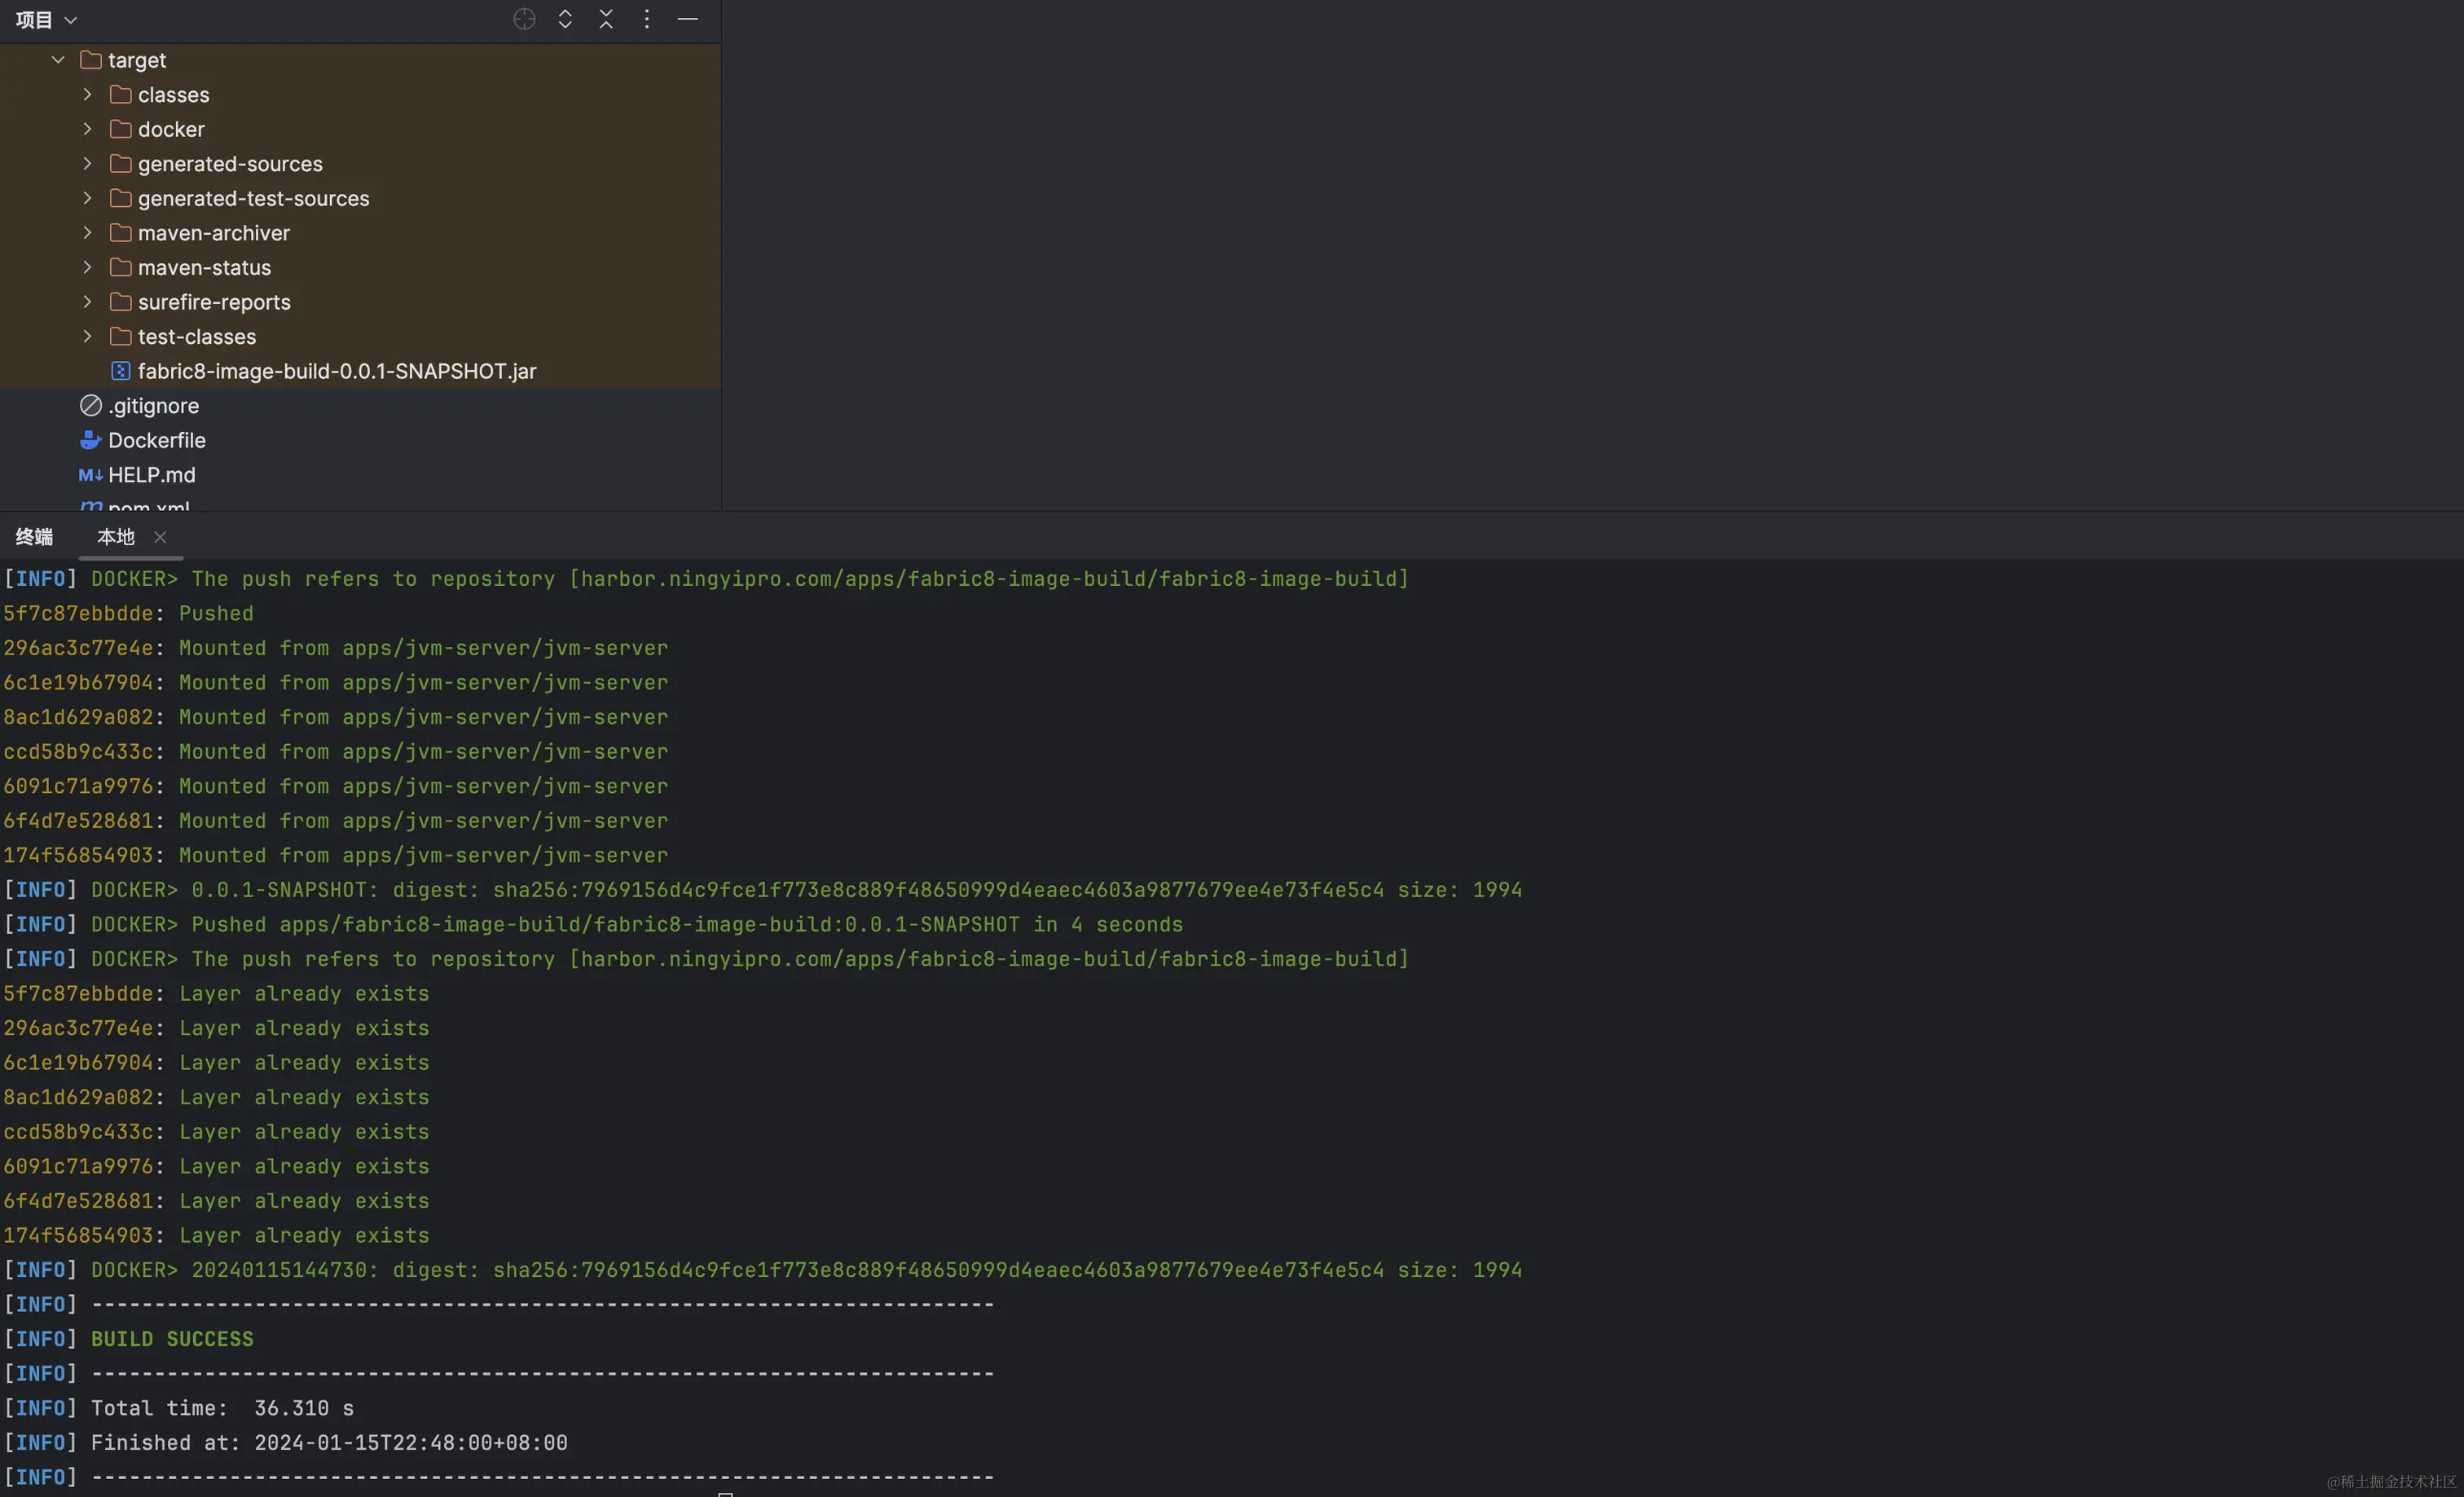
Task: Open the 项目 view dropdown
Action: click(46, 20)
